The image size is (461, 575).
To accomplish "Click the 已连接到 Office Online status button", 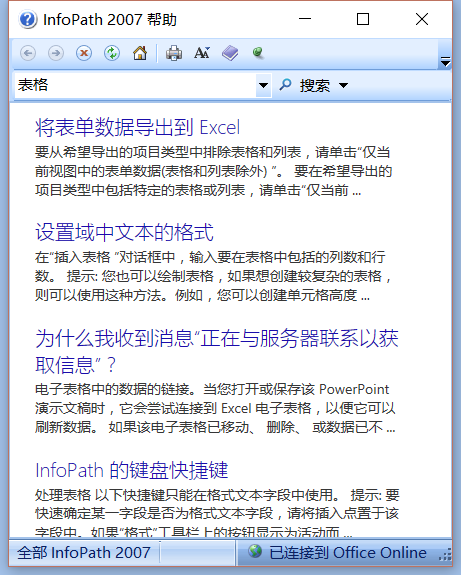I will [x=337, y=552].
